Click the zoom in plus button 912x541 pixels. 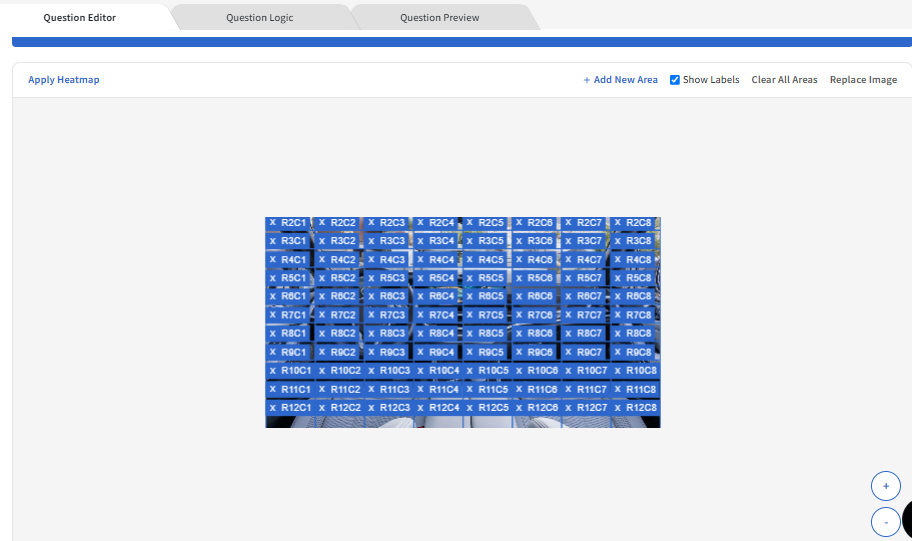(x=885, y=486)
